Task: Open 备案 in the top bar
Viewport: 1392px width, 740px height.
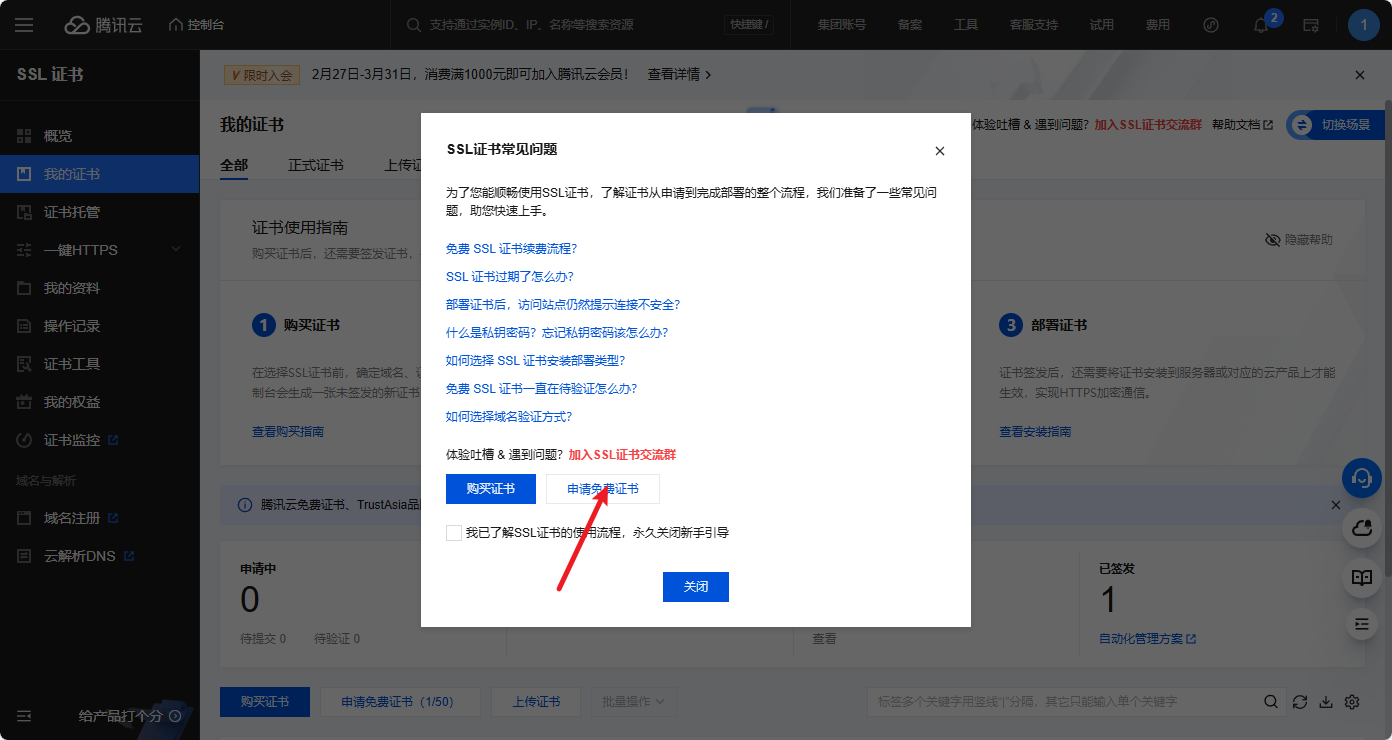Action: pyautogui.click(x=910, y=25)
